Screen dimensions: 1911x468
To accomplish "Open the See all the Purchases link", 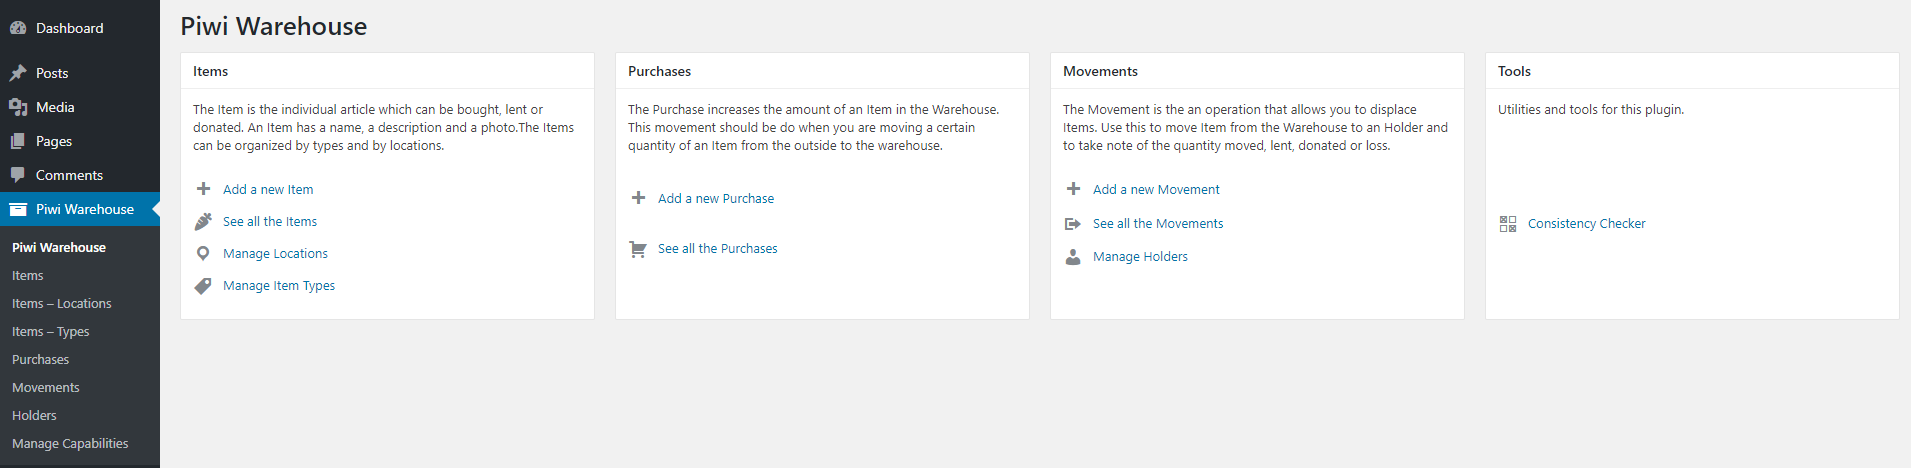I will 717,249.
